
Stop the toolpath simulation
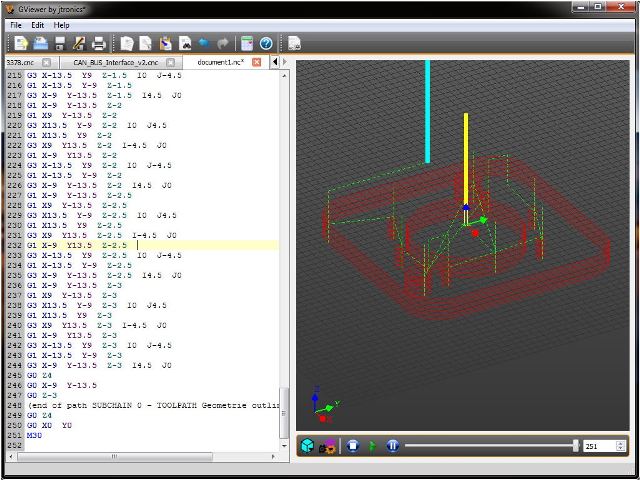353,446
